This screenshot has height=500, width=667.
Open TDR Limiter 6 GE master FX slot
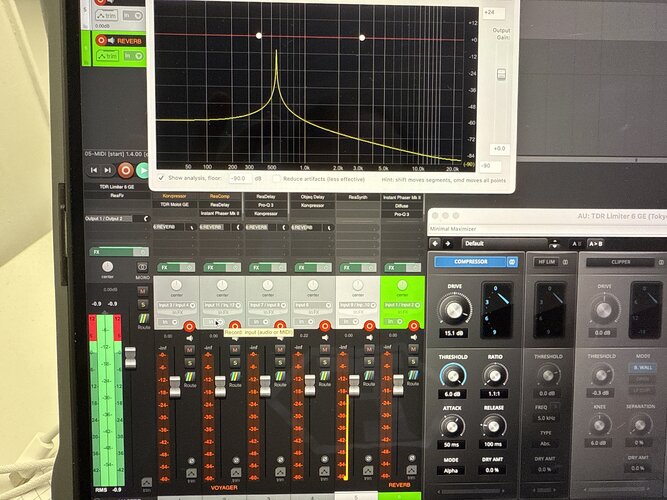pyautogui.click(x=117, y=187)
